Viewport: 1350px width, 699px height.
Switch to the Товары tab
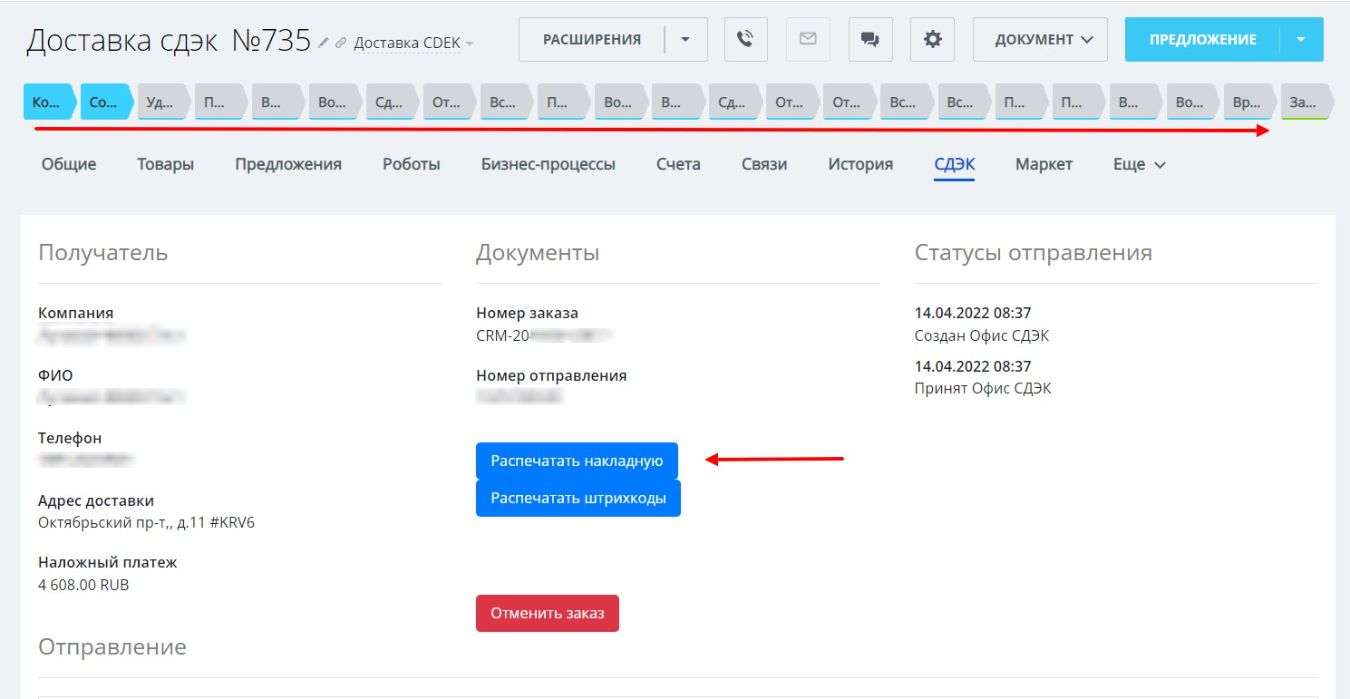(165, 164)
